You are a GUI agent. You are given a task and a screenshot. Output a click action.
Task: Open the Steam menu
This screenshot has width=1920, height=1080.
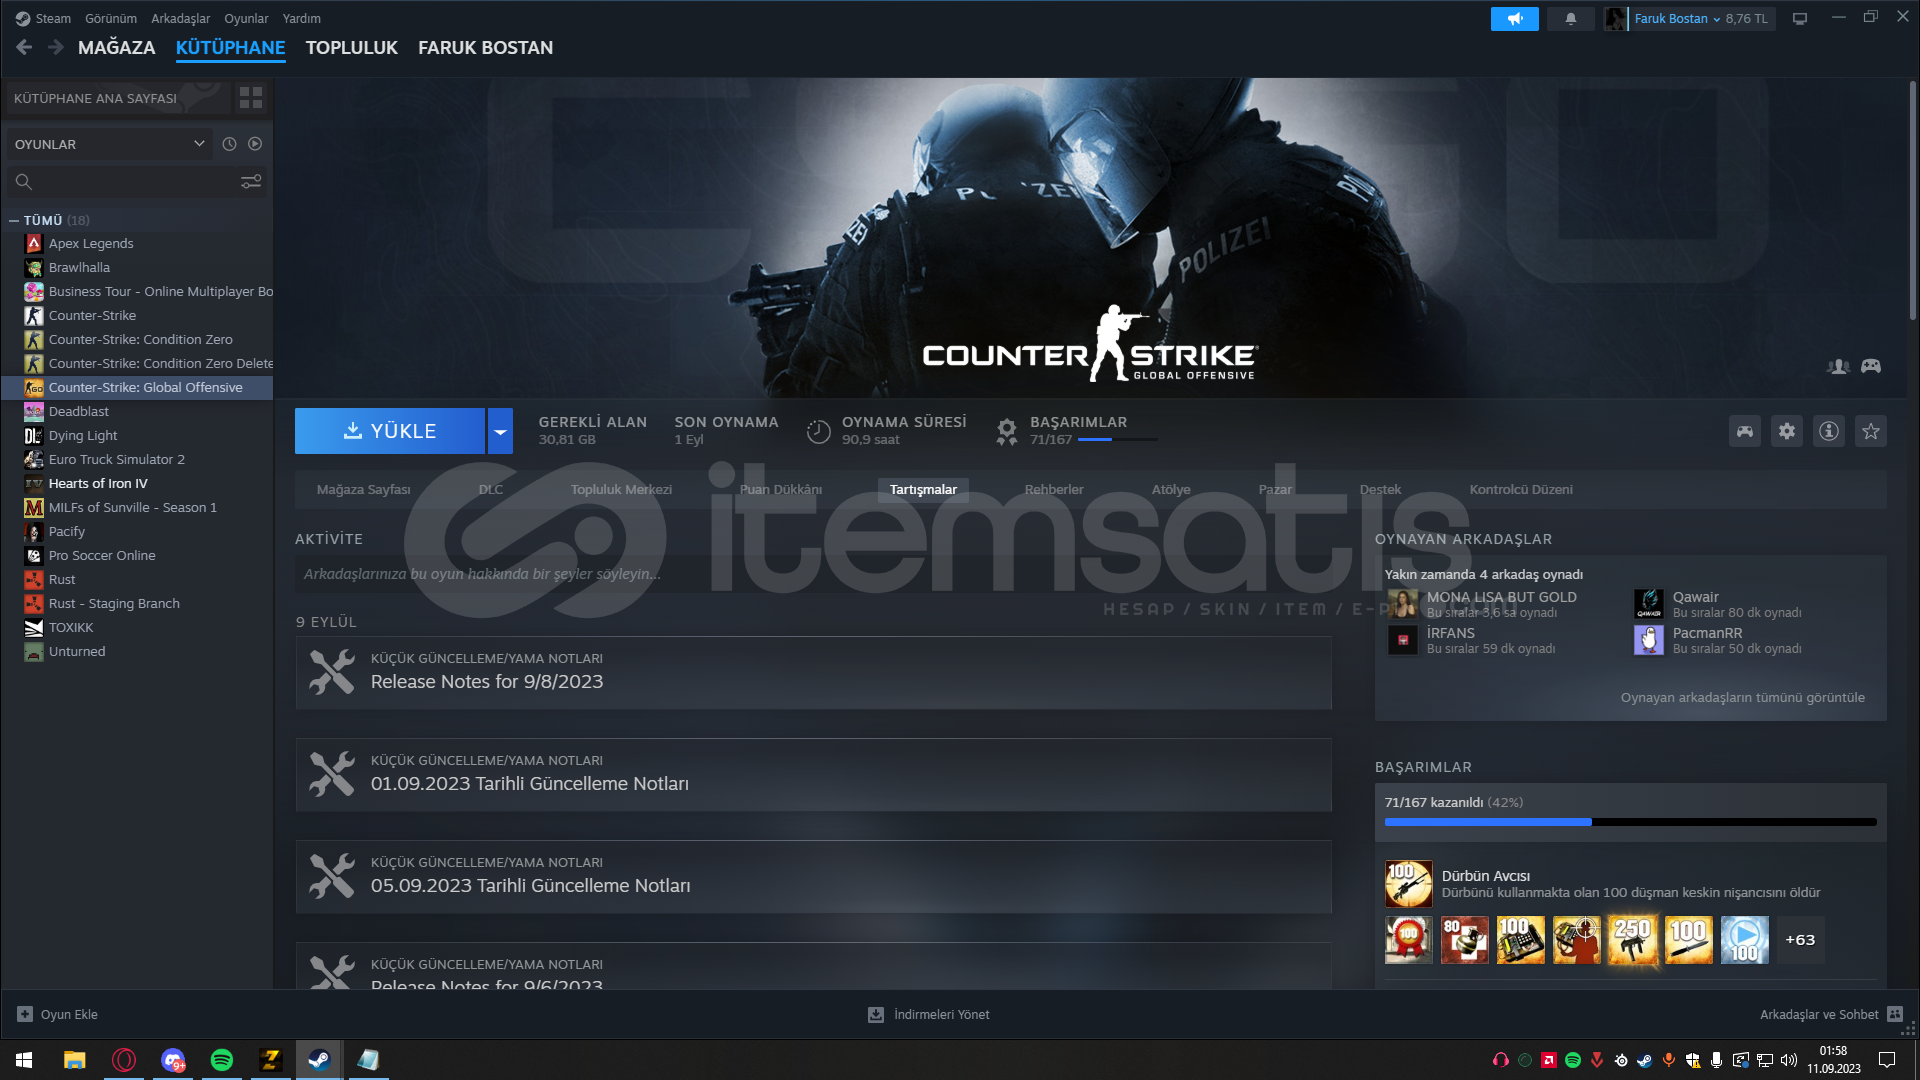52,19
